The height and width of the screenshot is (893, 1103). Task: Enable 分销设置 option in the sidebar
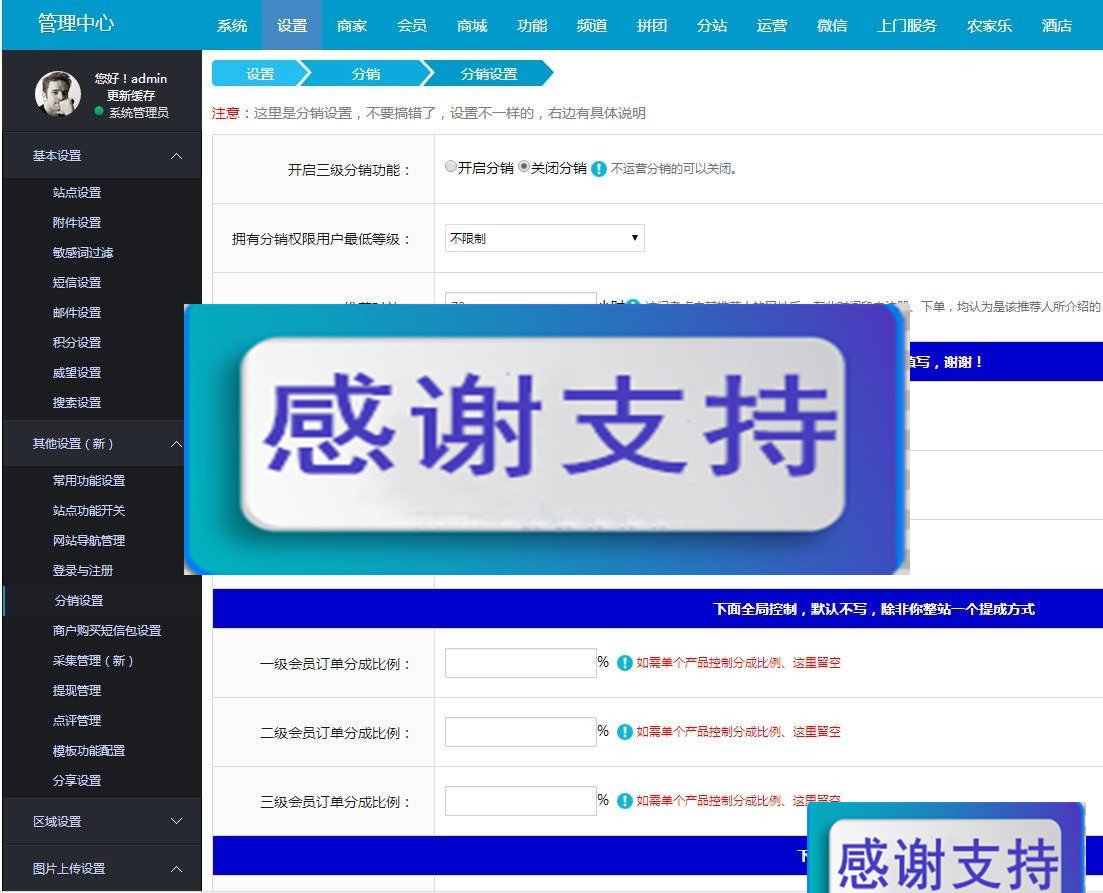click(78, 600)
